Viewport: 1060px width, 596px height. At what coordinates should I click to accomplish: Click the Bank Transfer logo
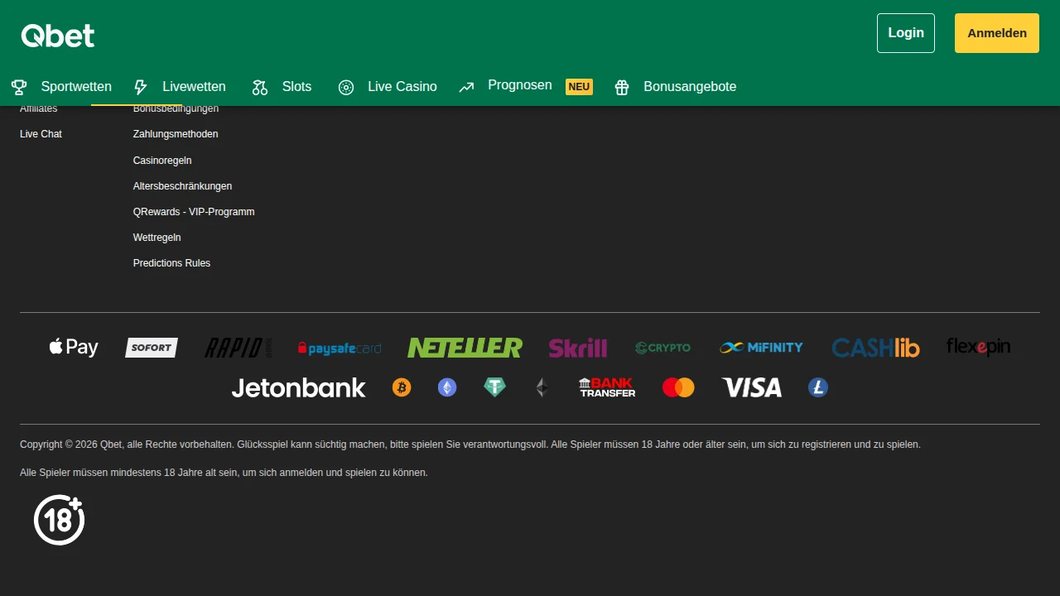click(x=607, y=387)
